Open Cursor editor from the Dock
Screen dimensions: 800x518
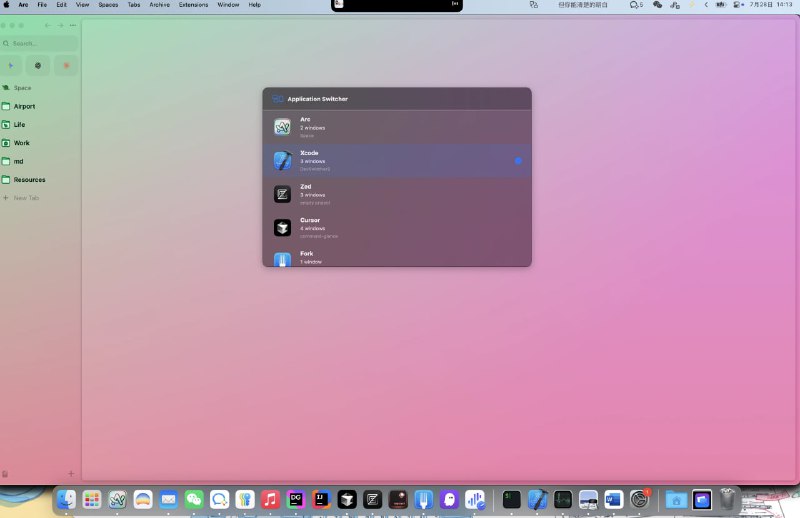click(347, 499)
